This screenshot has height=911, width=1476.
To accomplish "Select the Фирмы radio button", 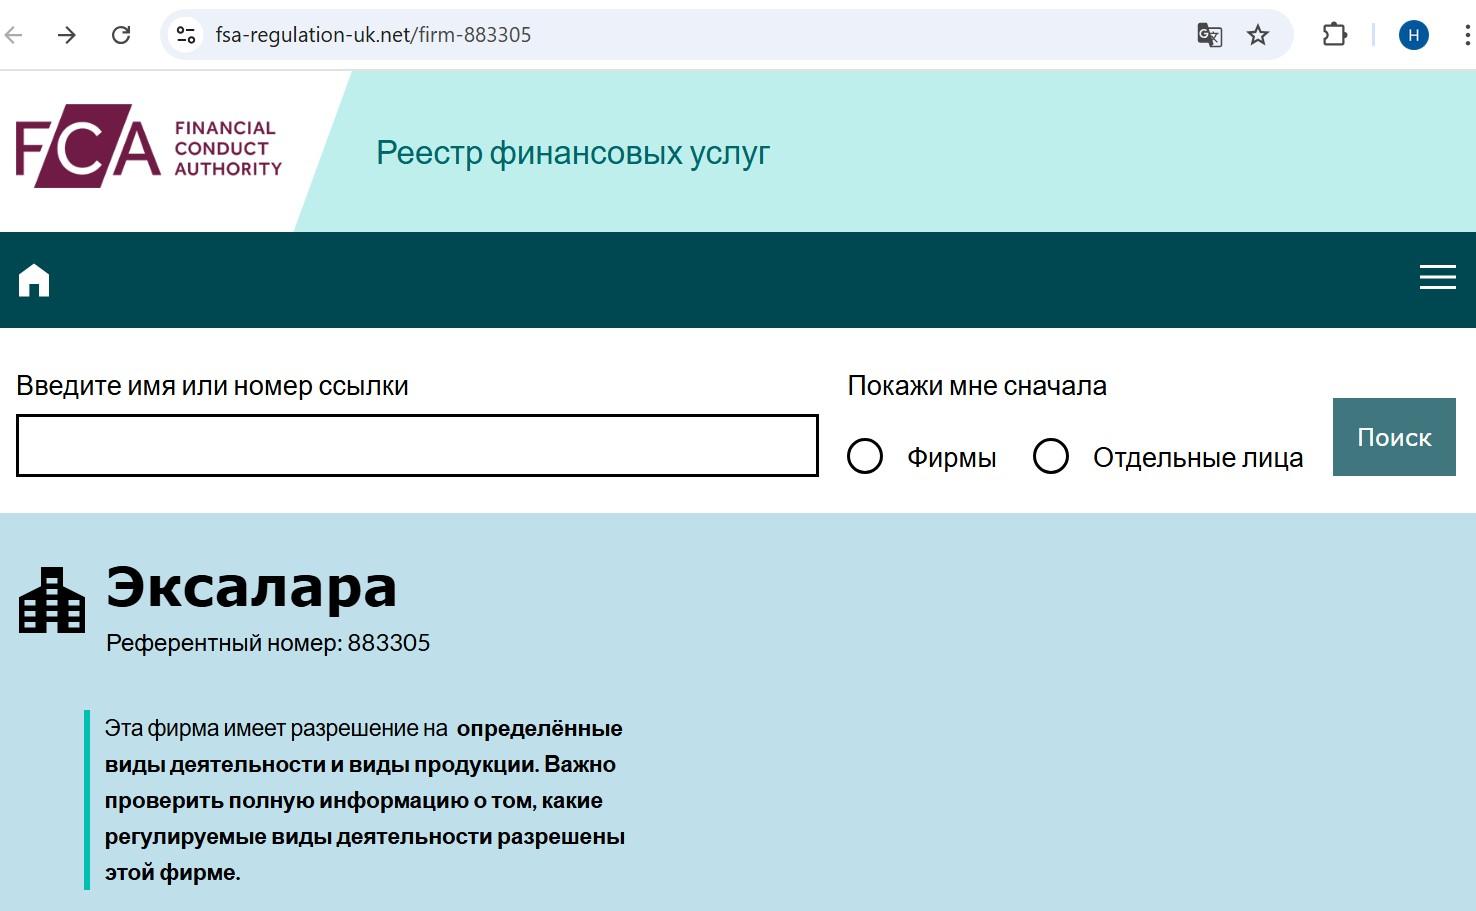I will 865,456.
